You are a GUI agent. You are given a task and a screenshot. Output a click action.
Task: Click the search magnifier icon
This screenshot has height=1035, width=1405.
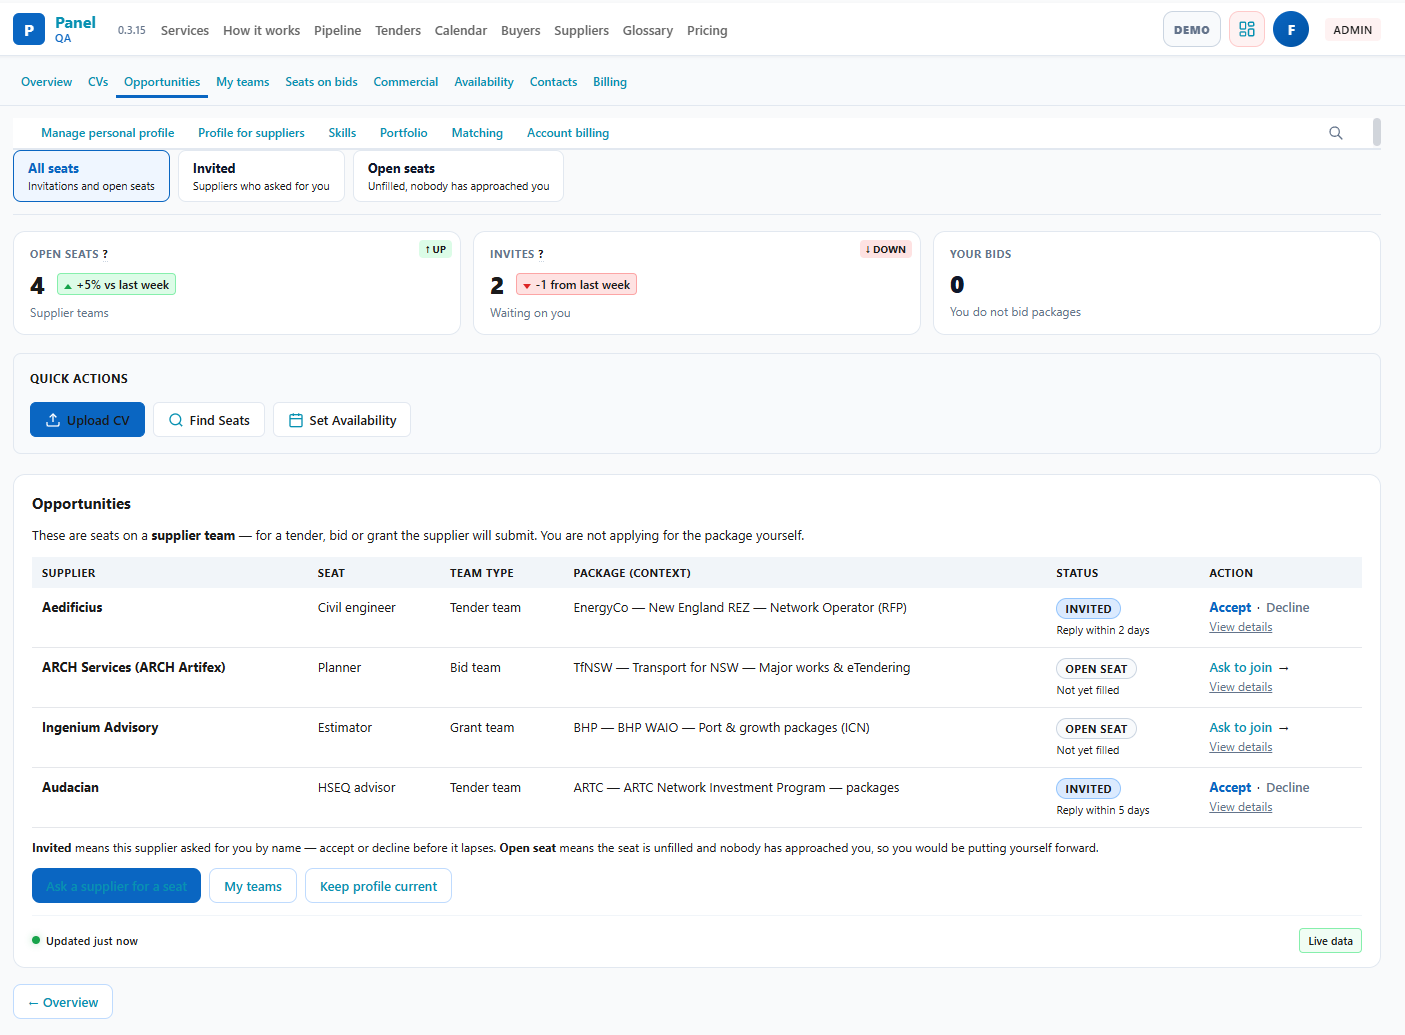coord(1336,133)
